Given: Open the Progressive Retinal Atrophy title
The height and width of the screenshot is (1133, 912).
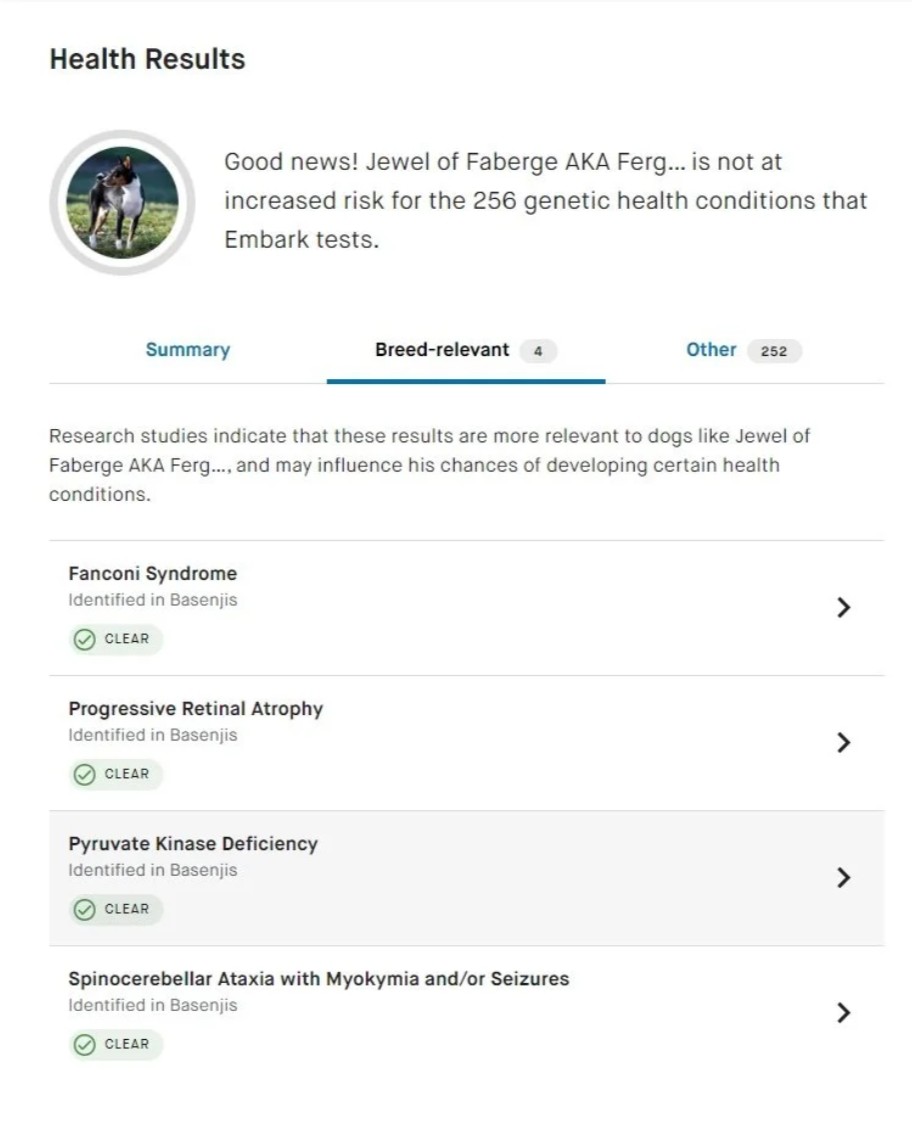Looking at the screenshot, I should coord(196,709).
